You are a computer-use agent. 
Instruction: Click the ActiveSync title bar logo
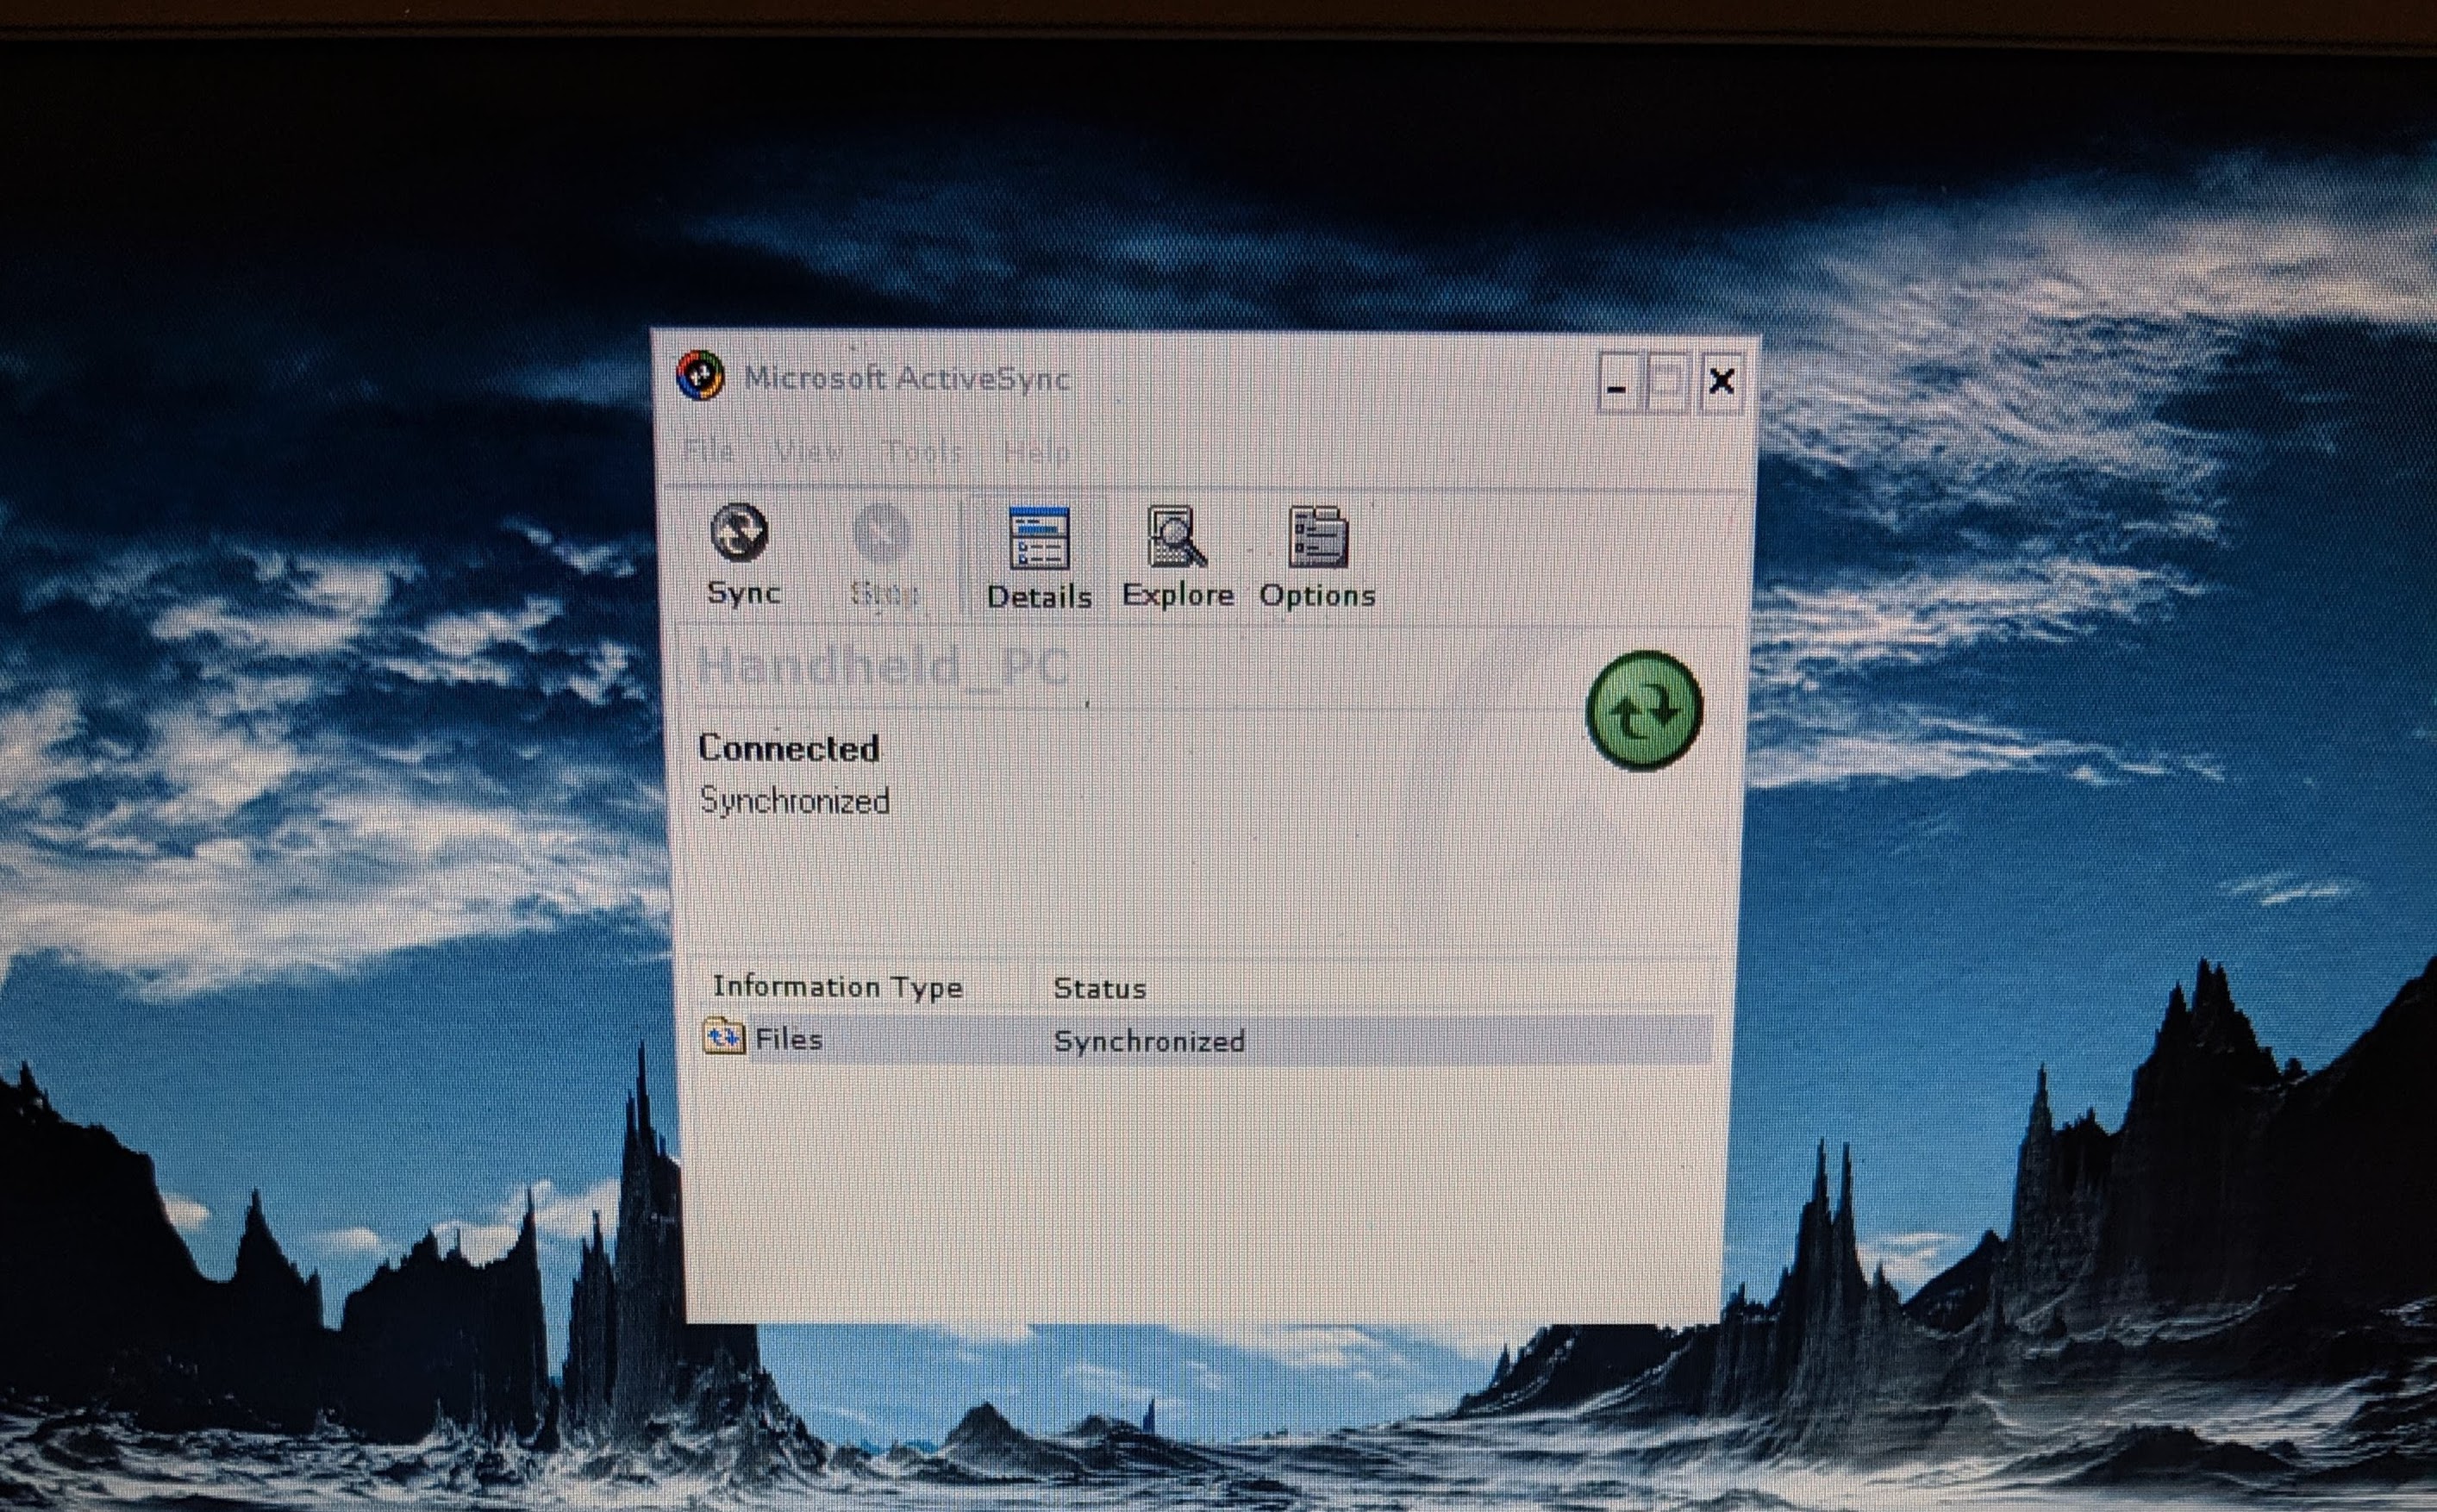[700, 376]
